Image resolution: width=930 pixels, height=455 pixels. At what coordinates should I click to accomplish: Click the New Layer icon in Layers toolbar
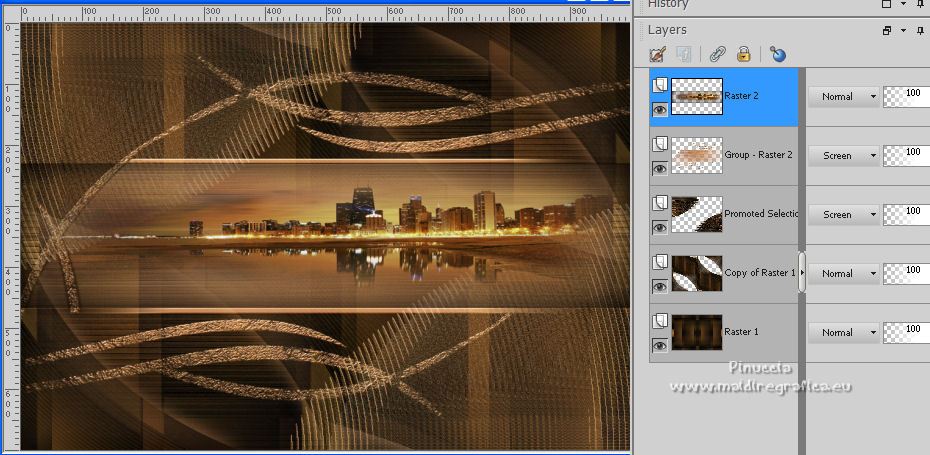tap(658, 55)
